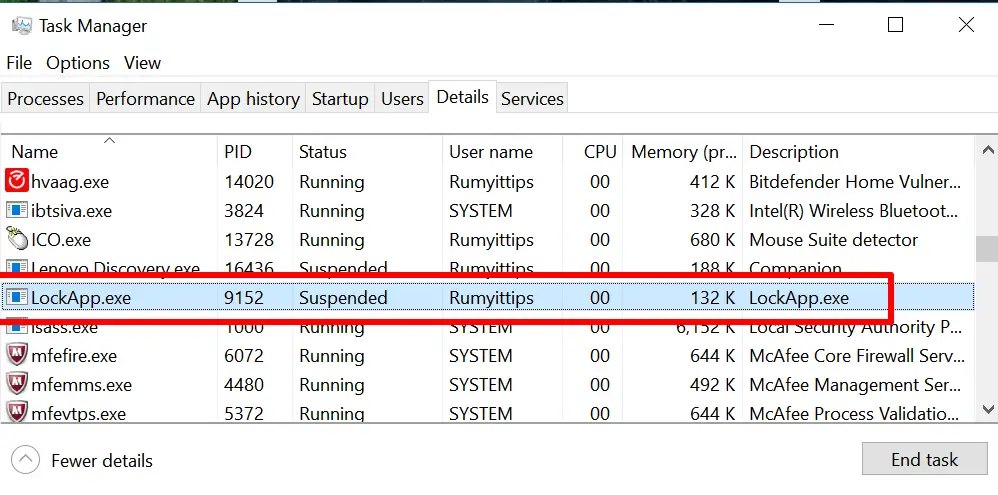Click the McAfee Process Validatio... description
This screenshot has width=998, height=495.
click(x=854, y=414)
